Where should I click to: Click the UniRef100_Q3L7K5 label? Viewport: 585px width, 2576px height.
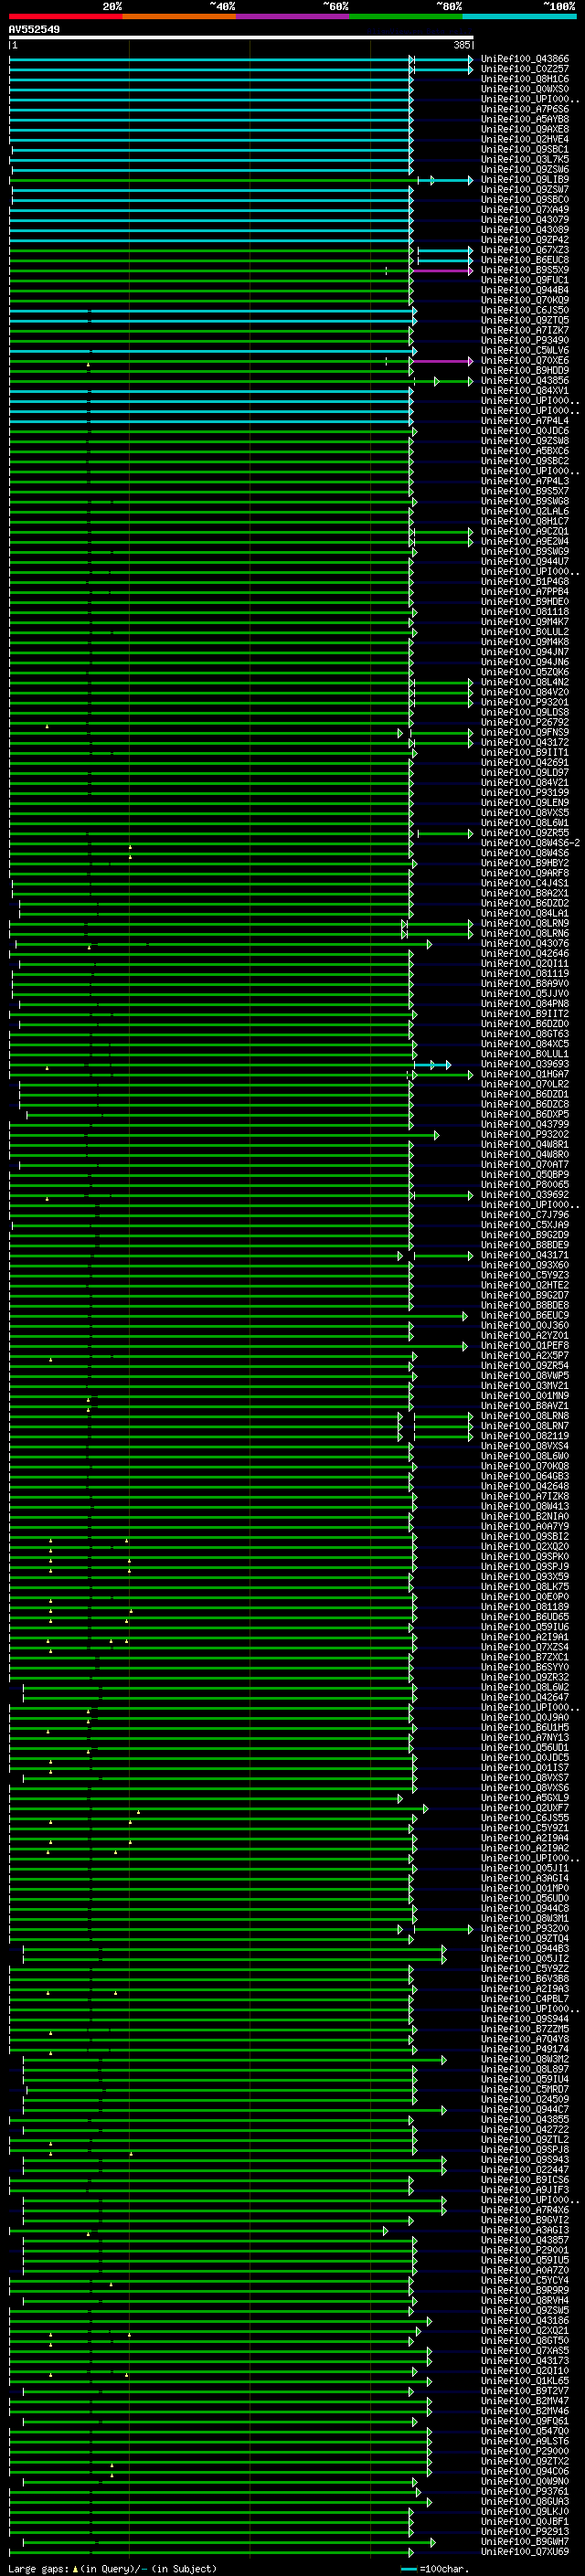pos(525,159)
